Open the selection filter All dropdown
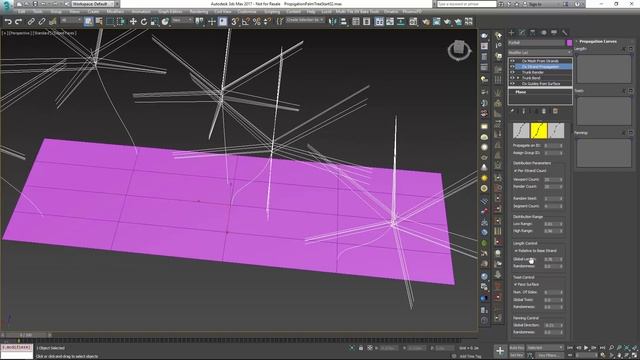Viewport: 640px width, 360px height. pyautogui.click(x=70, y=20)
